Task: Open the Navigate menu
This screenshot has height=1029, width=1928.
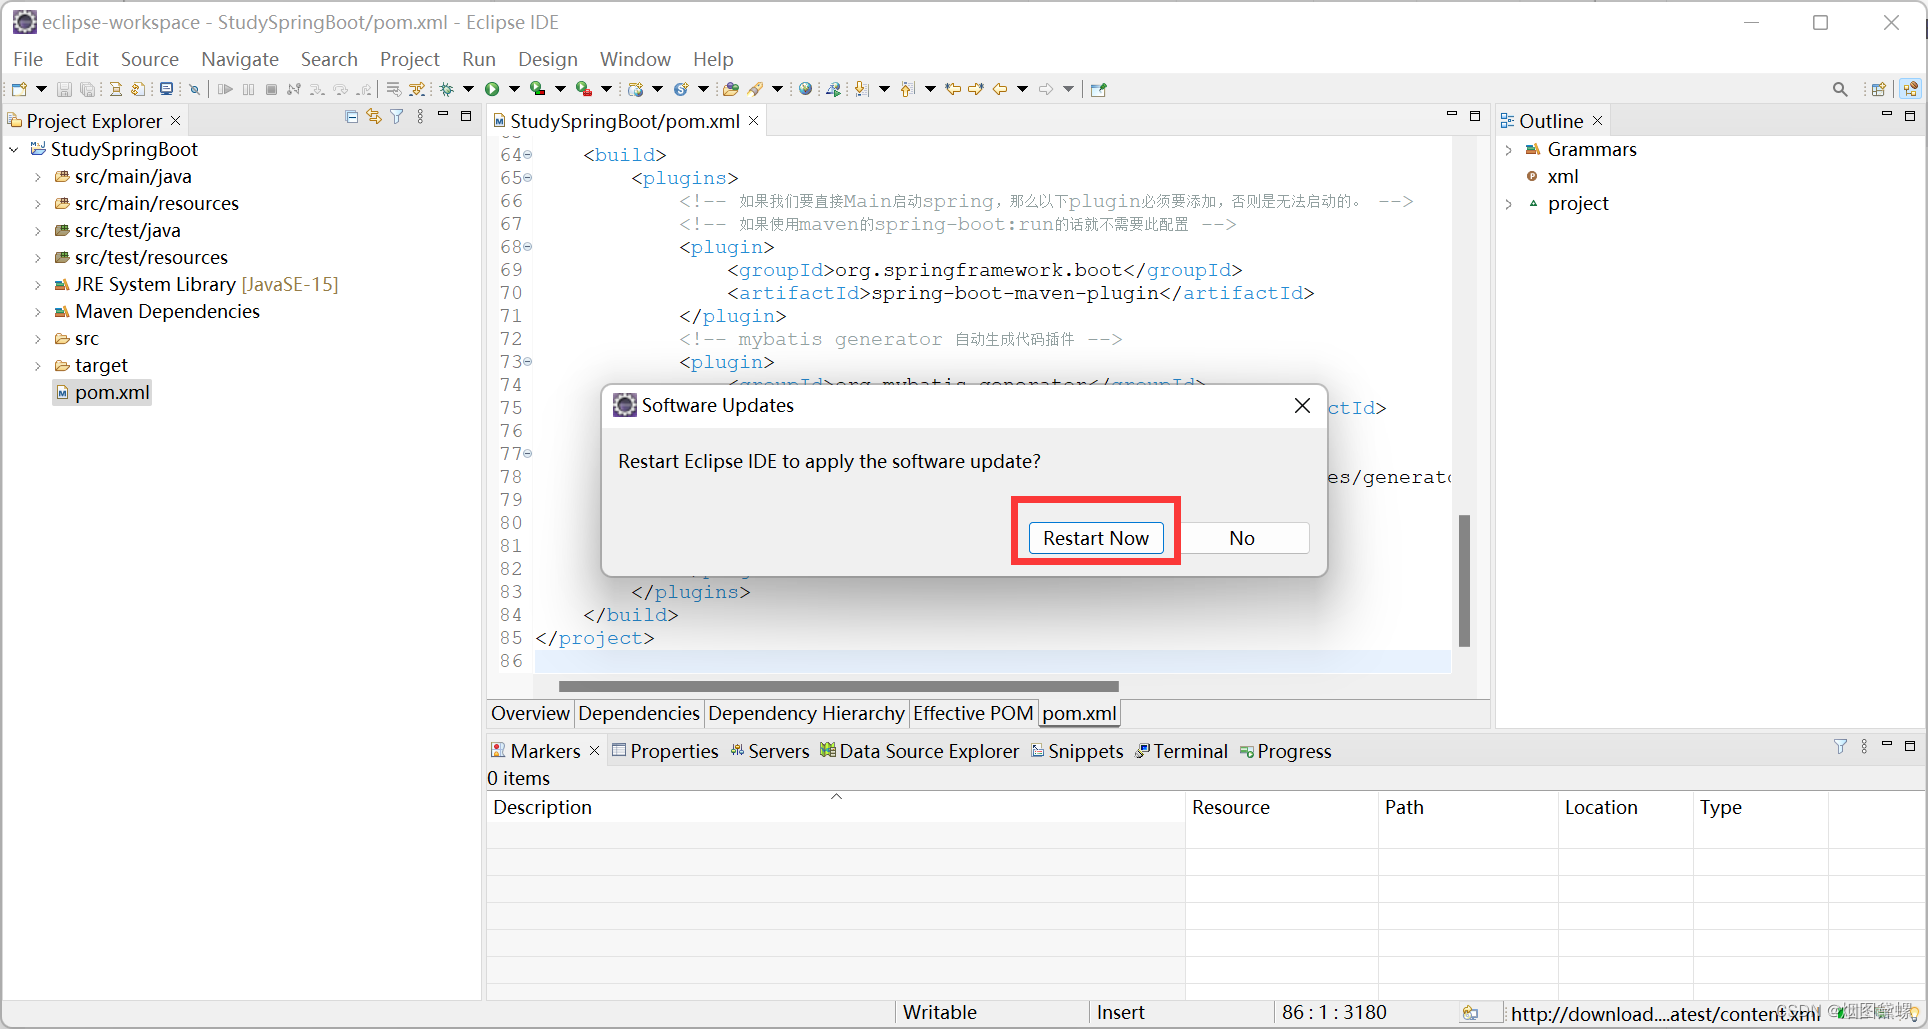Action: click(x=240, y=59)
